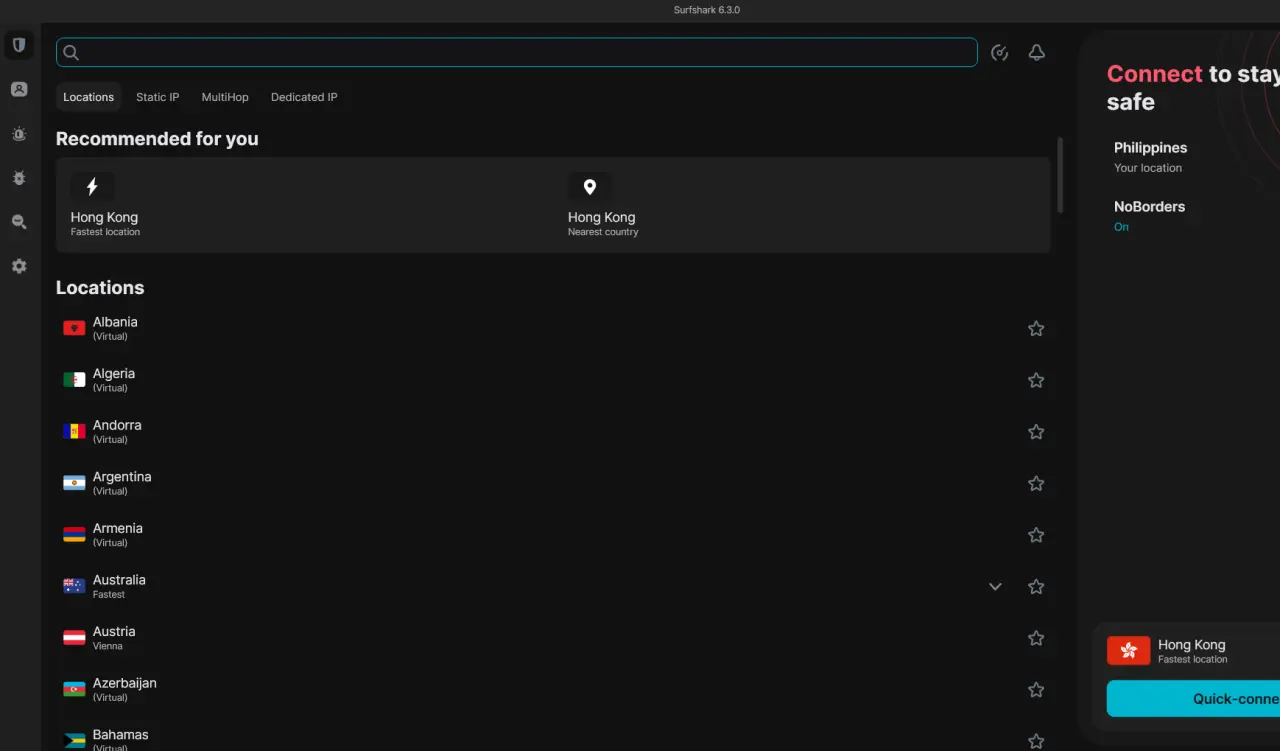Image resolution: width=1280 pixels, height=751 pixels.
Task: Click the Argentina flag icon
Action: [x=74, y=483]
